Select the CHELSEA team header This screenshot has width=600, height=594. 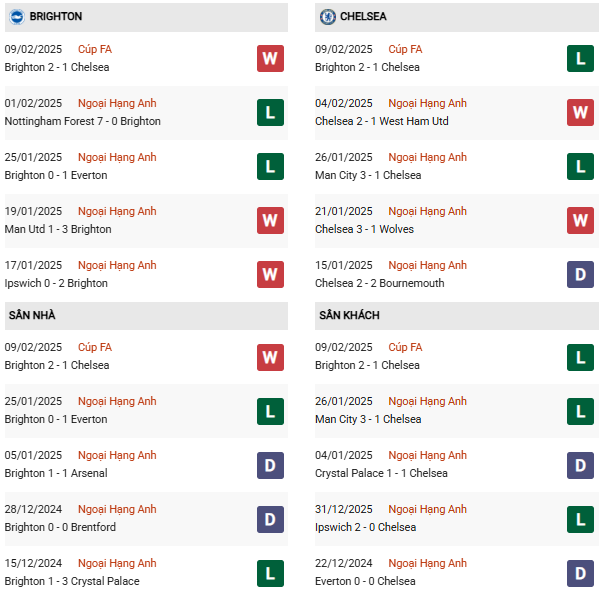tap(364, 17)
